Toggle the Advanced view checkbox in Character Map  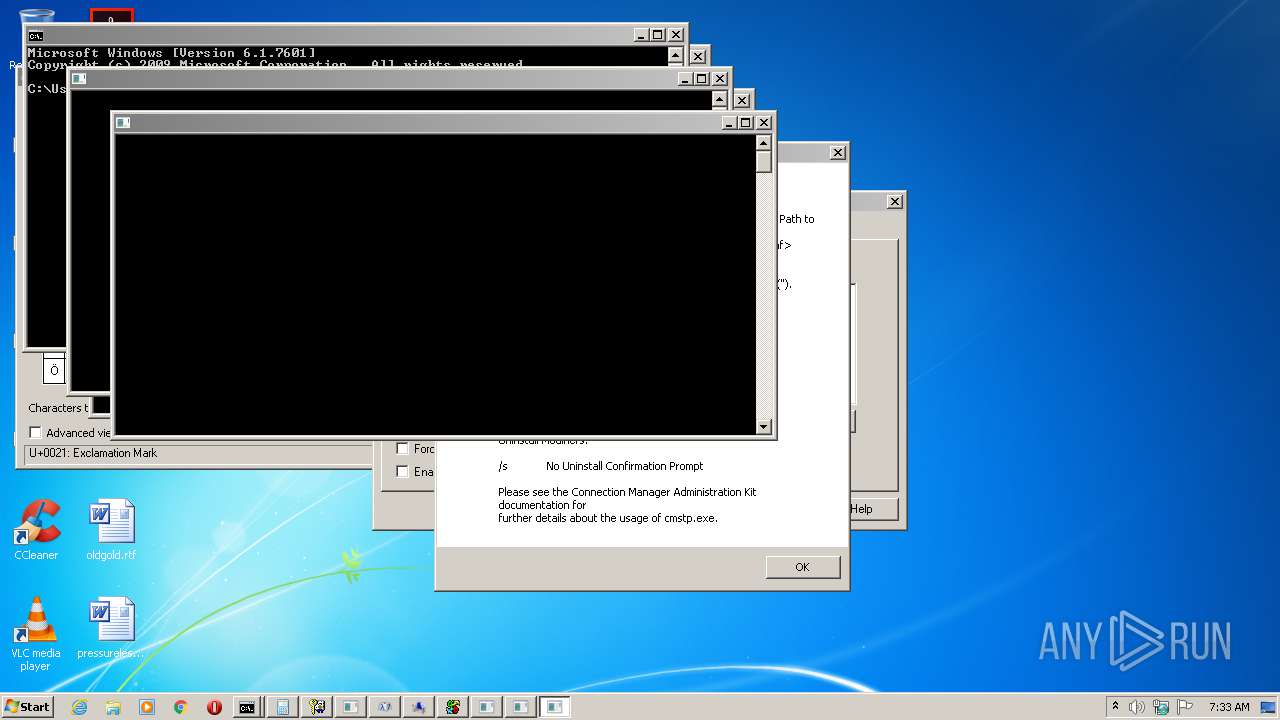tap(36, 433)
